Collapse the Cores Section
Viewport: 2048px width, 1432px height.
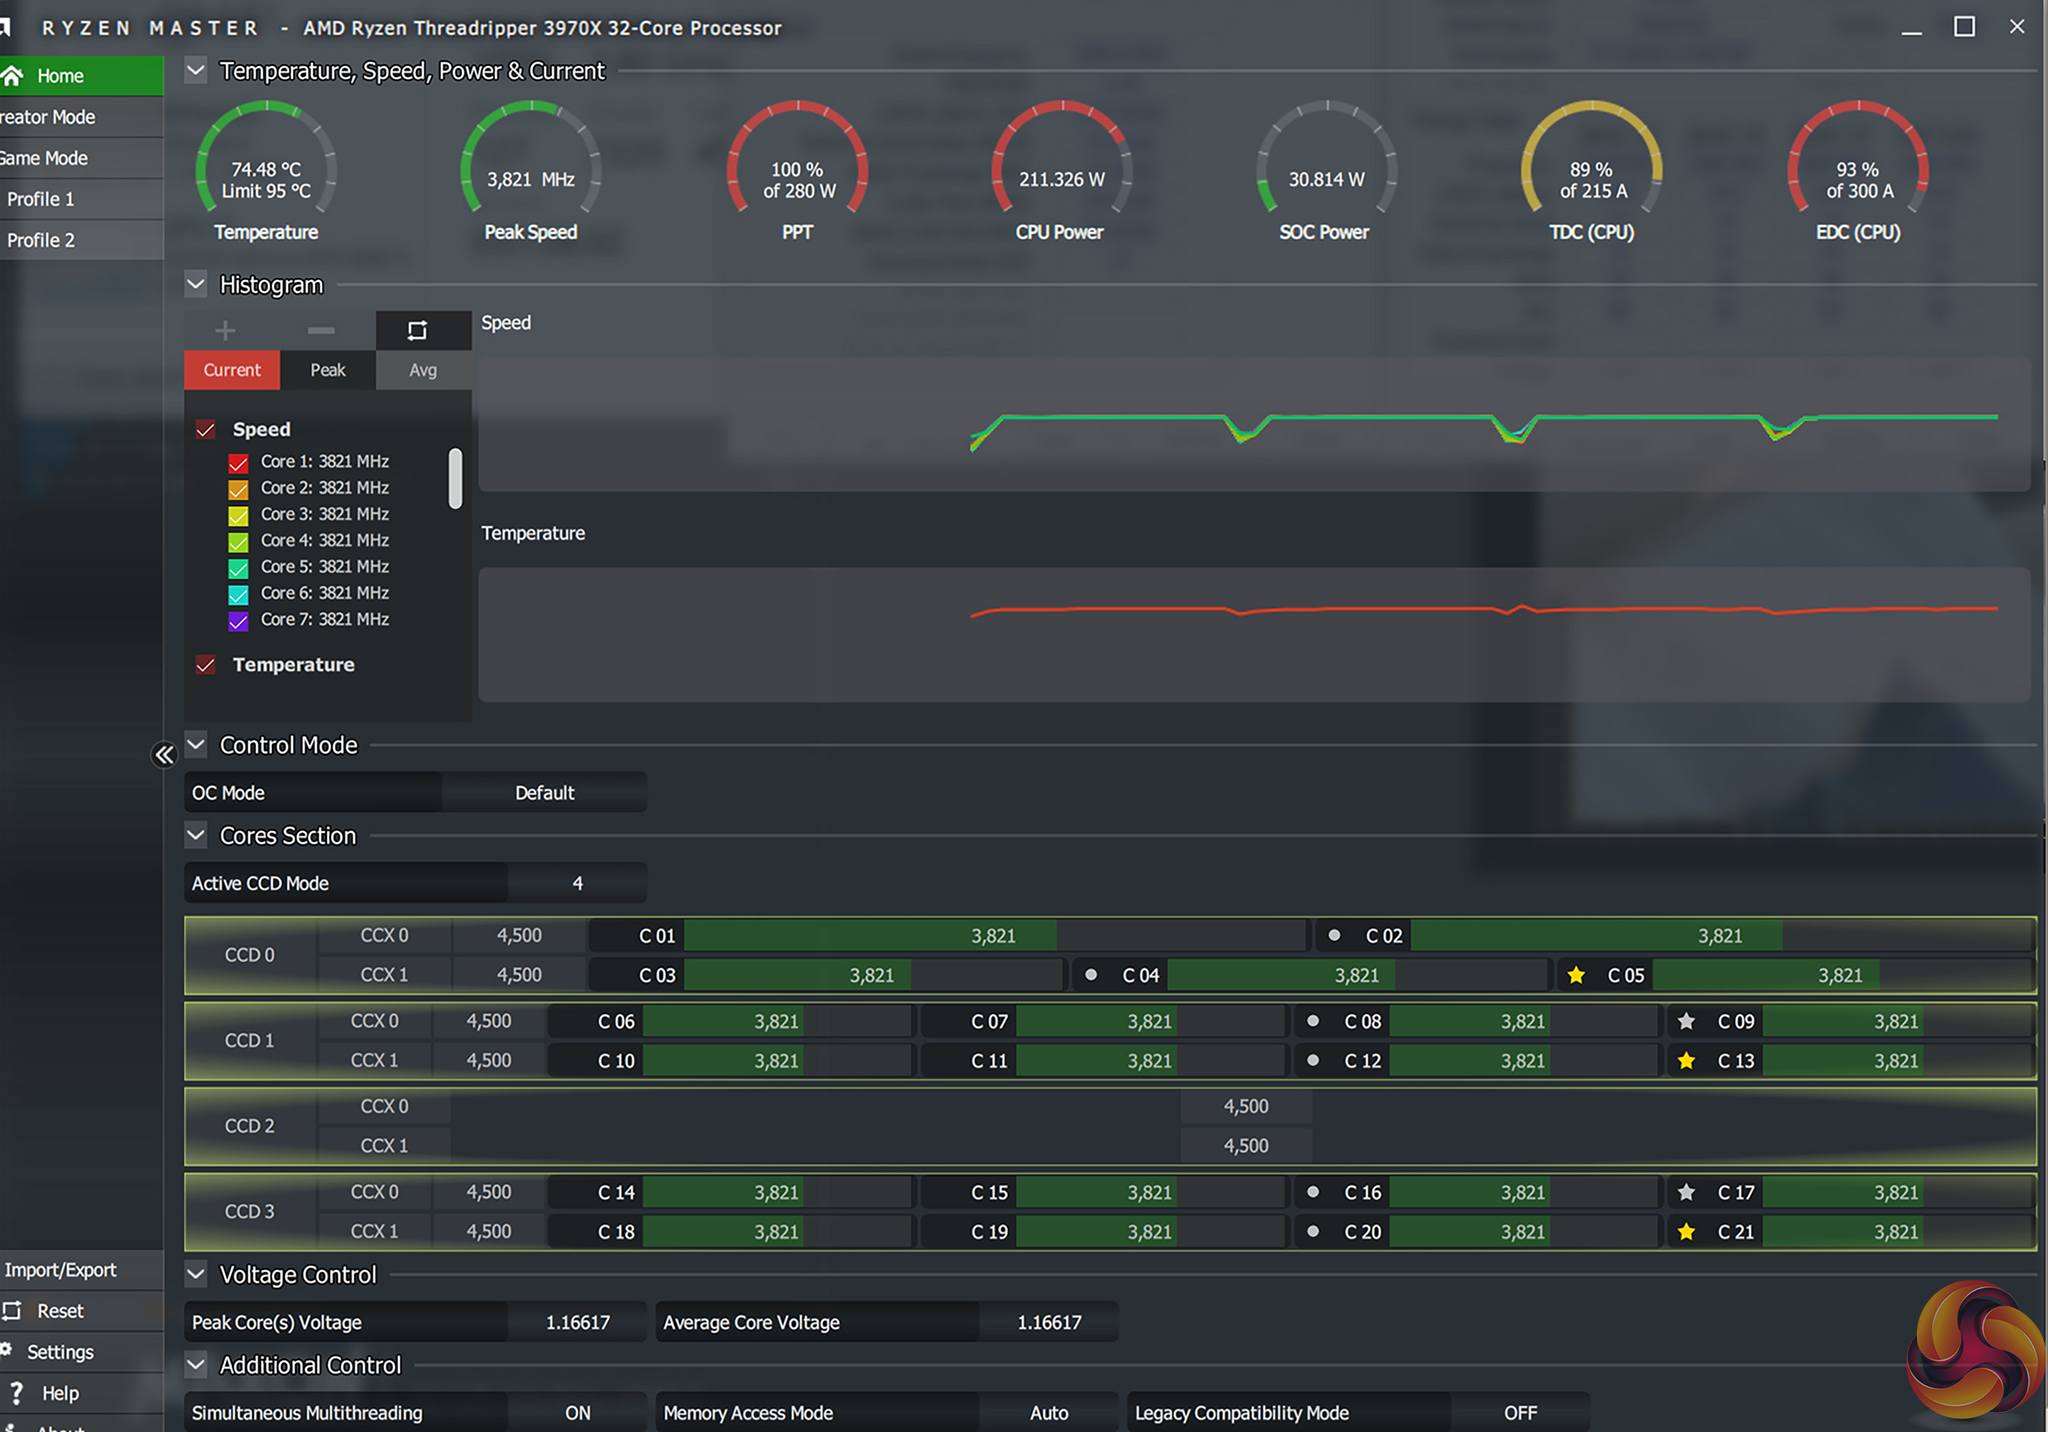pos(196,835)
